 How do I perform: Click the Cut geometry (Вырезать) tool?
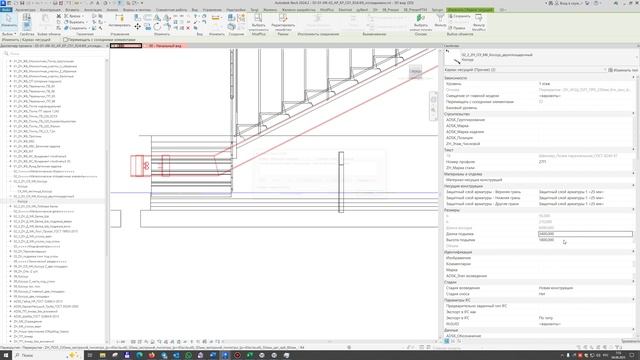click(74, 22)
